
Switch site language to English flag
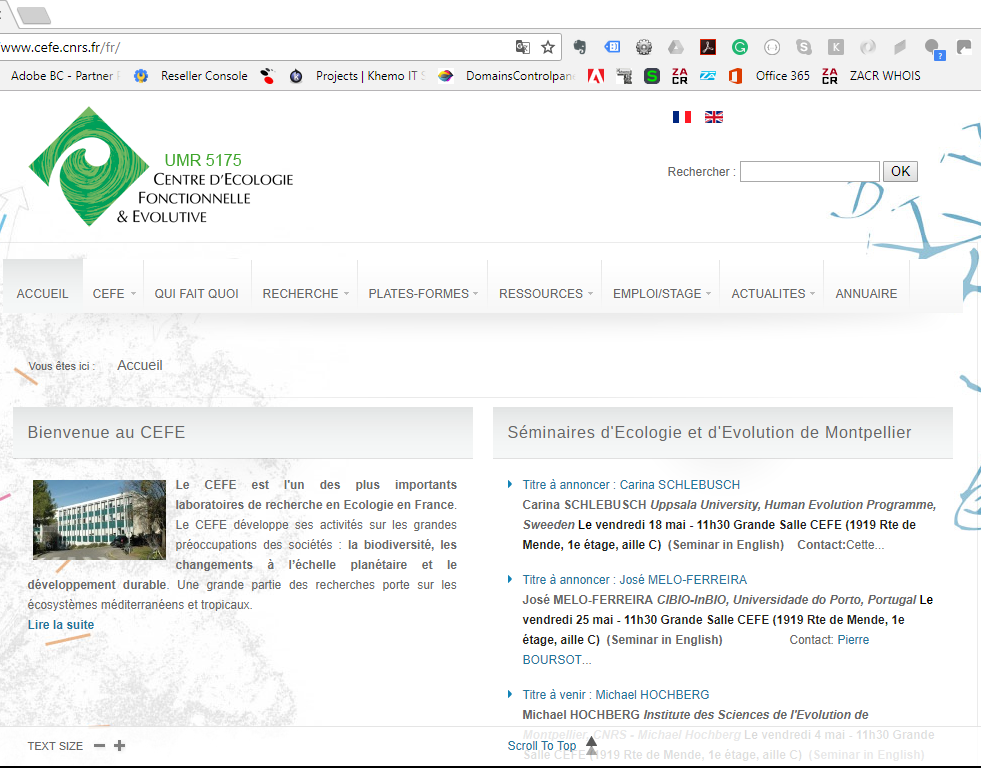pyautogui.click(x=714, y=117)
